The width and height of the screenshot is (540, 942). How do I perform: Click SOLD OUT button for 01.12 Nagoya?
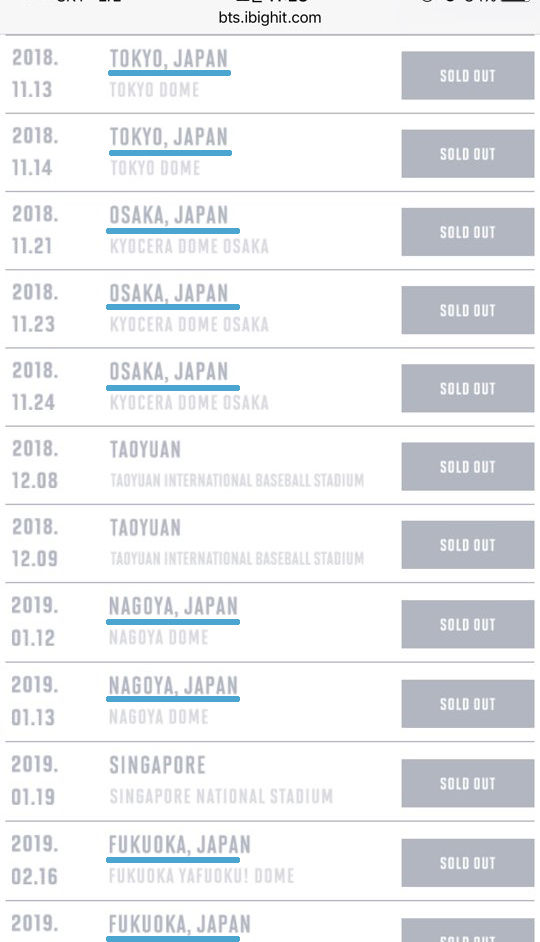tap(467, 624)
